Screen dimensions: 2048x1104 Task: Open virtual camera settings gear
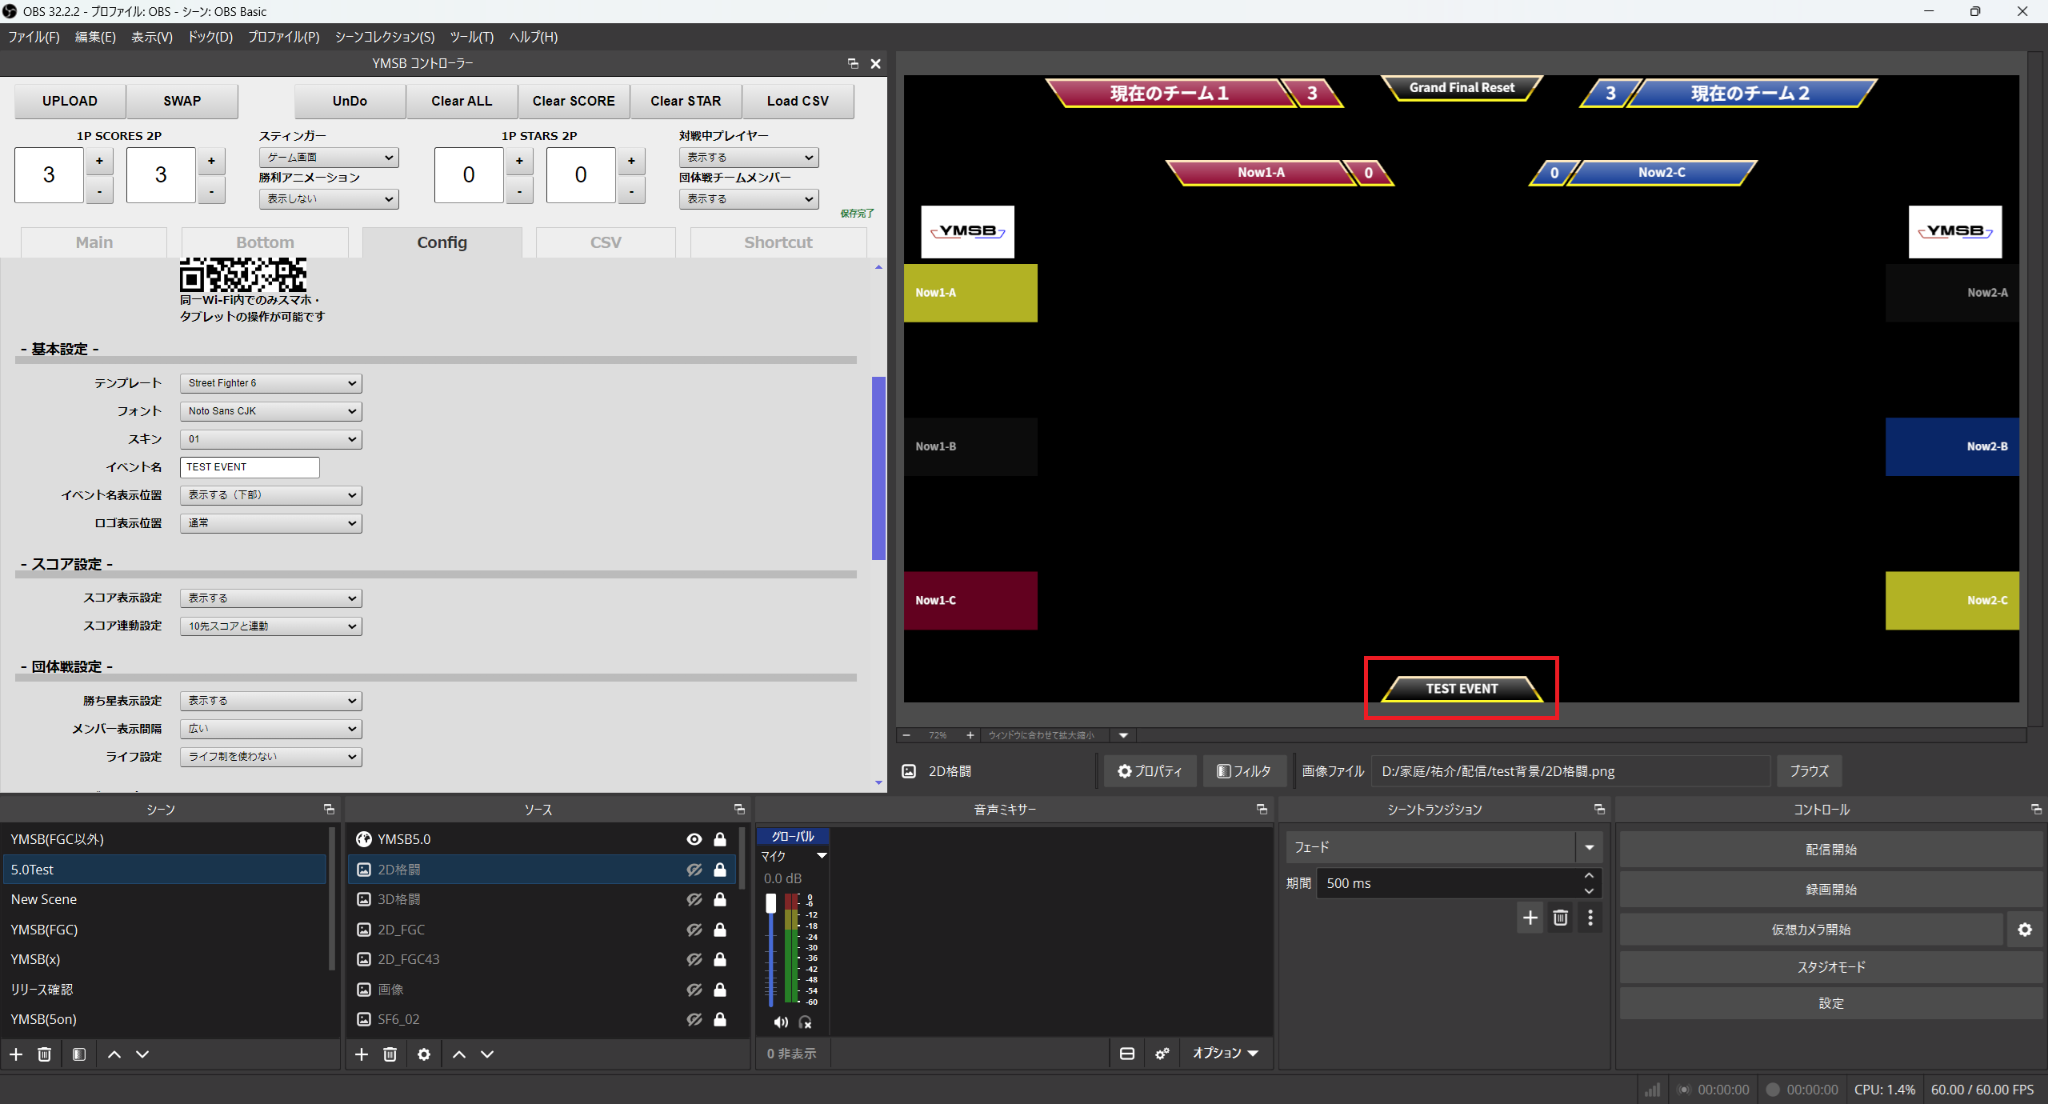click(x=2025, y=929)
